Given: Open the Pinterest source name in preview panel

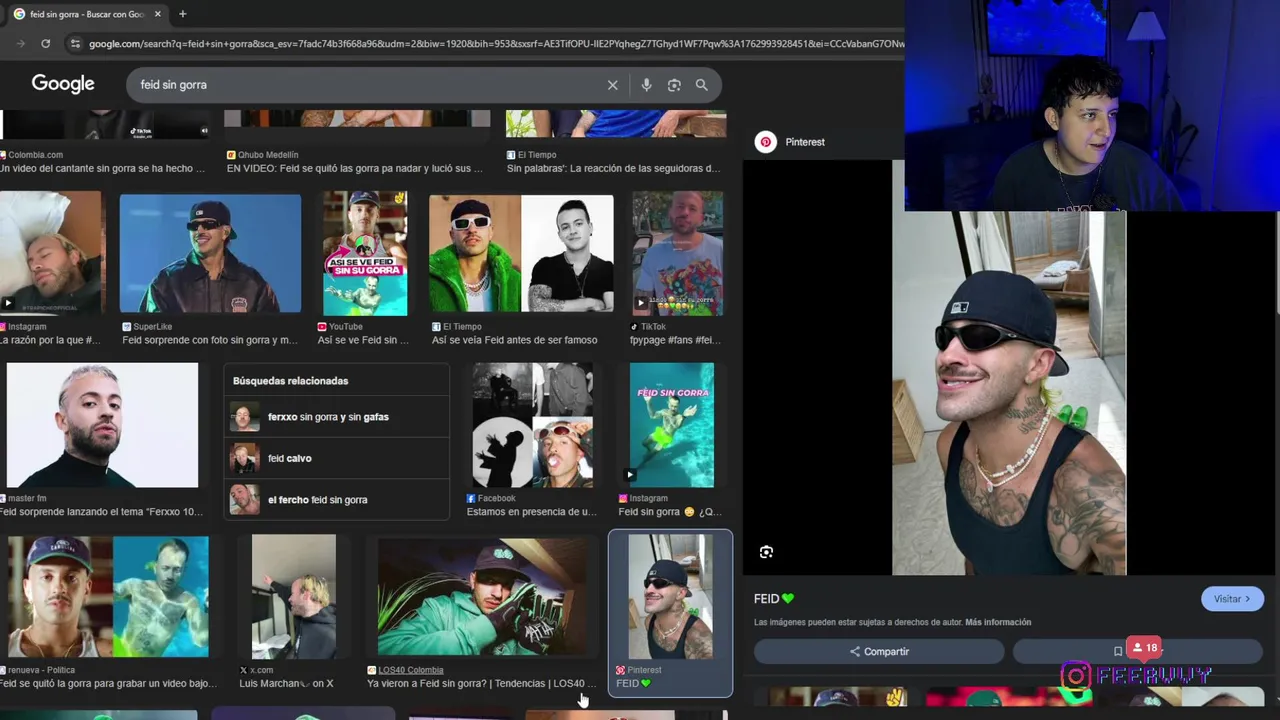Looking at the screenshot, I should click(x=805, y=142).
